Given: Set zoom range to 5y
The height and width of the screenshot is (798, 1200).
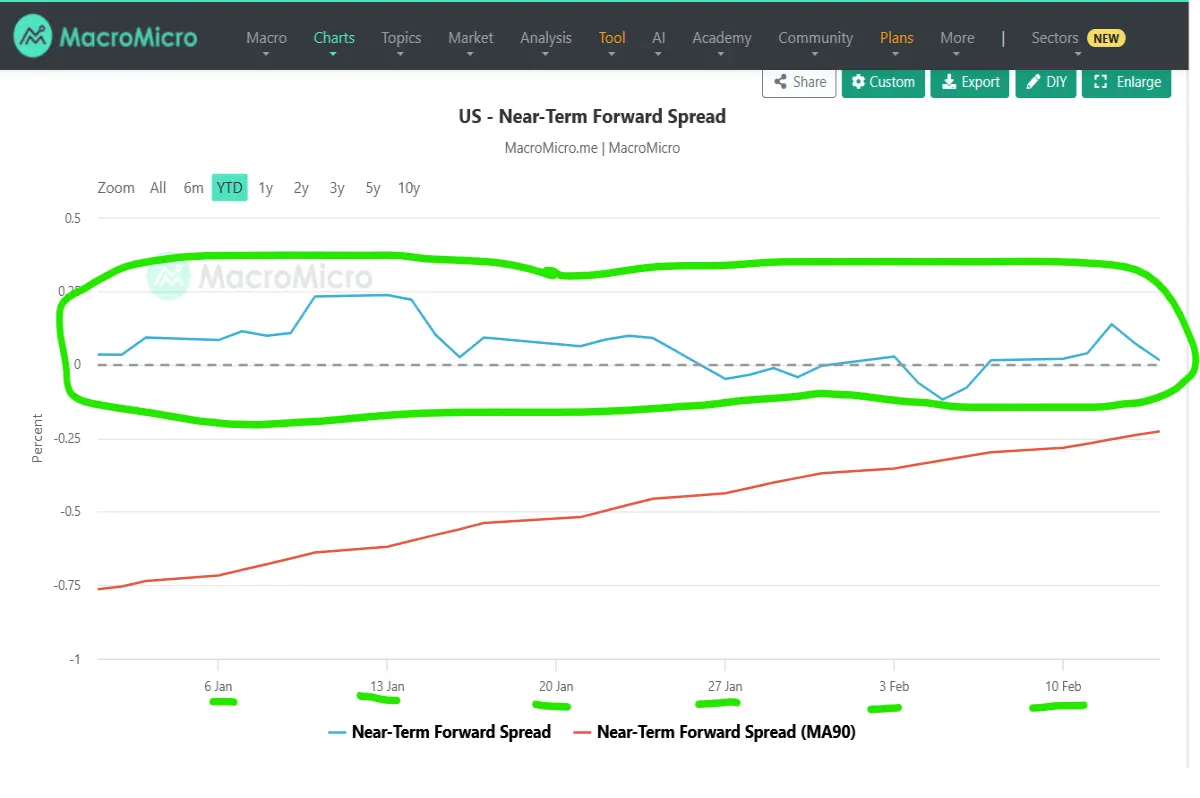Looking at the screenshot, I should (373, 188).
